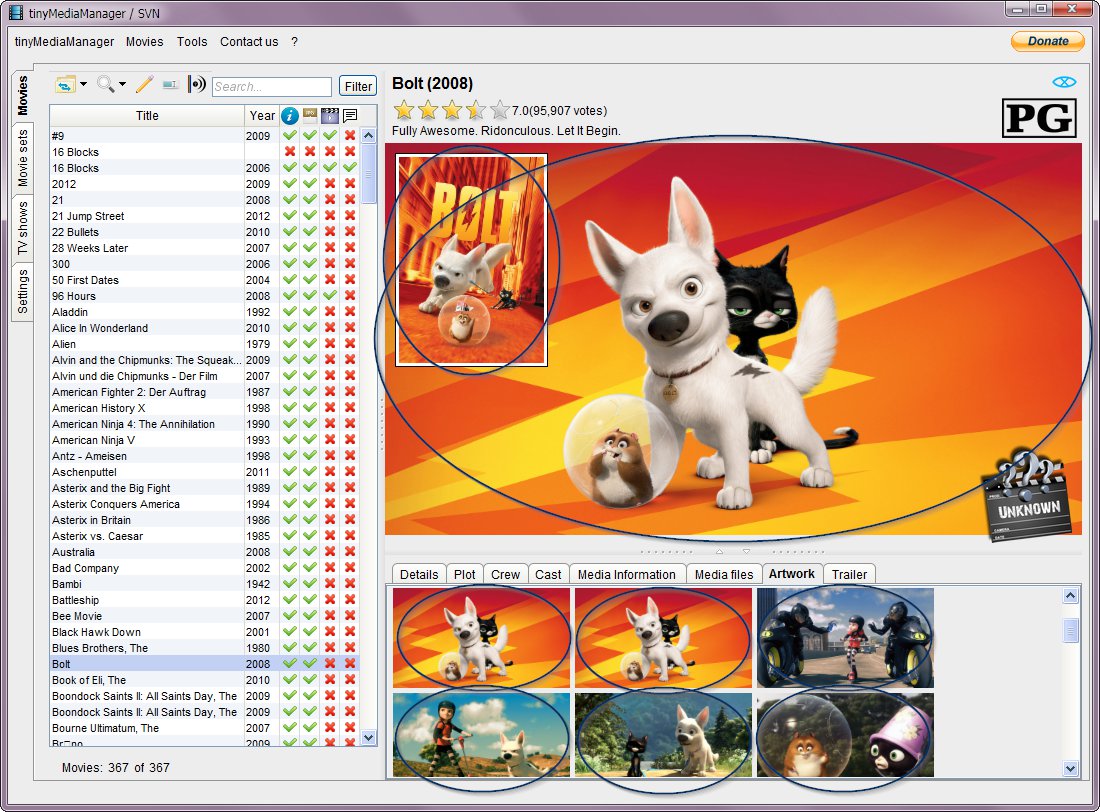Collapse the fanart pane with splitter up arrow
This screenshot has height=812, width=1100.
[x=719, y=552]
